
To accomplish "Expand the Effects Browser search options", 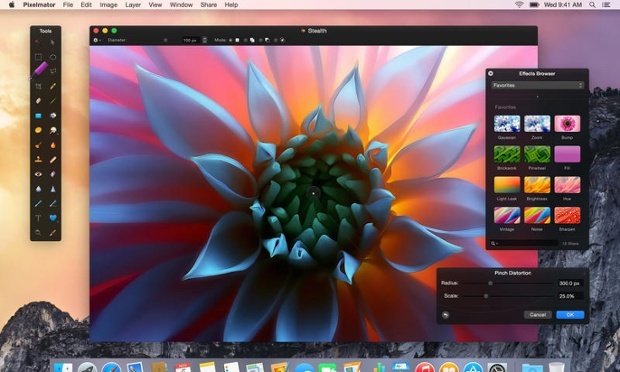I will [x=494, y=244].
